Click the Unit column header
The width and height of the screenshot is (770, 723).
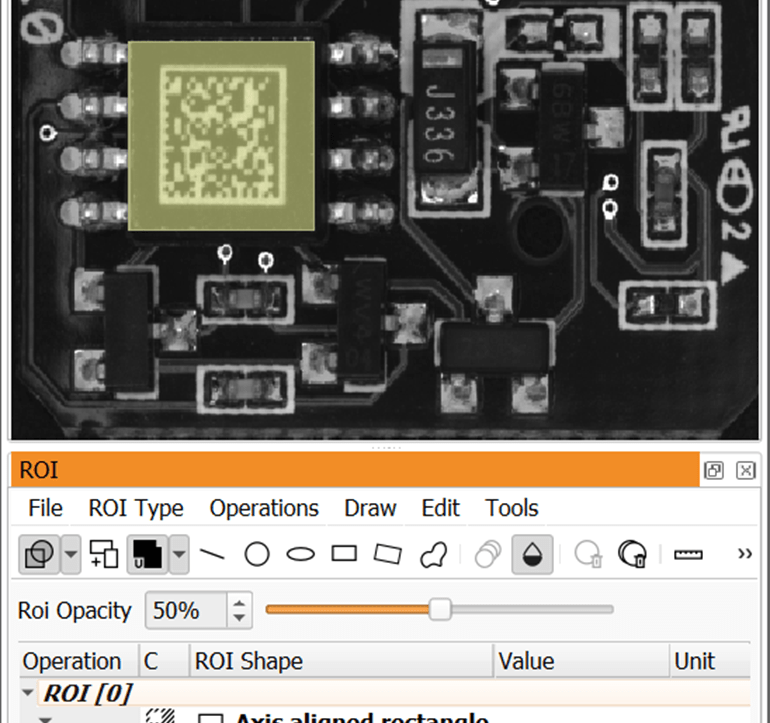710,661
